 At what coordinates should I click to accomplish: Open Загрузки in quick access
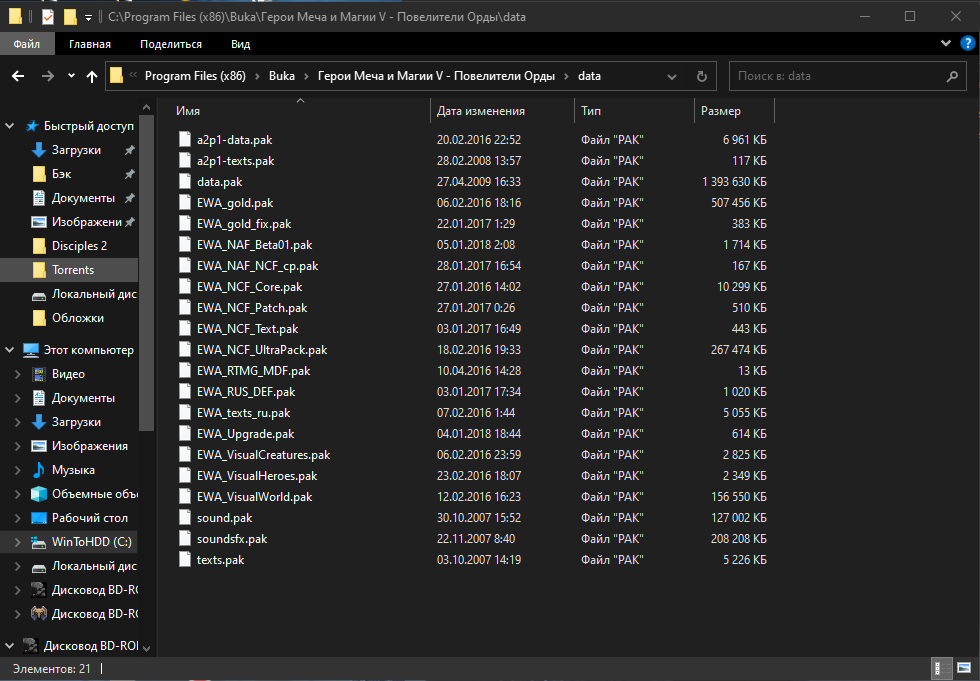76,150
